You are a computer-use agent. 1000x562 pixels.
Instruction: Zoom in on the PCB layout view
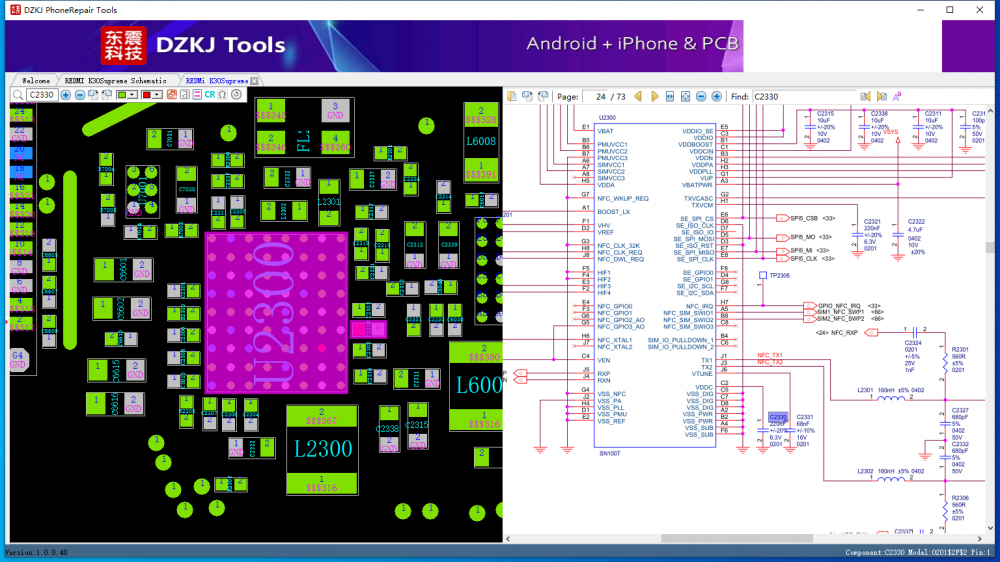(x=65, y=95)
